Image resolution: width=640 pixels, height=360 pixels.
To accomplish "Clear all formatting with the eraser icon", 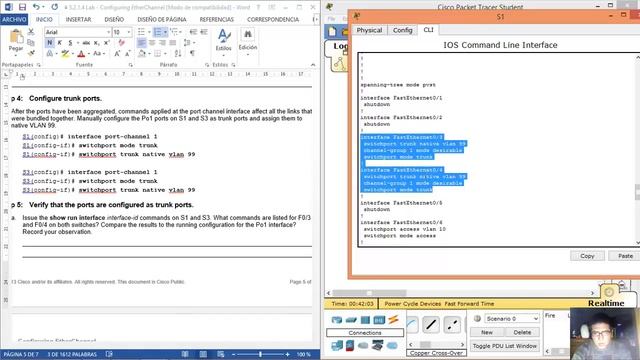I will point(122,42).
